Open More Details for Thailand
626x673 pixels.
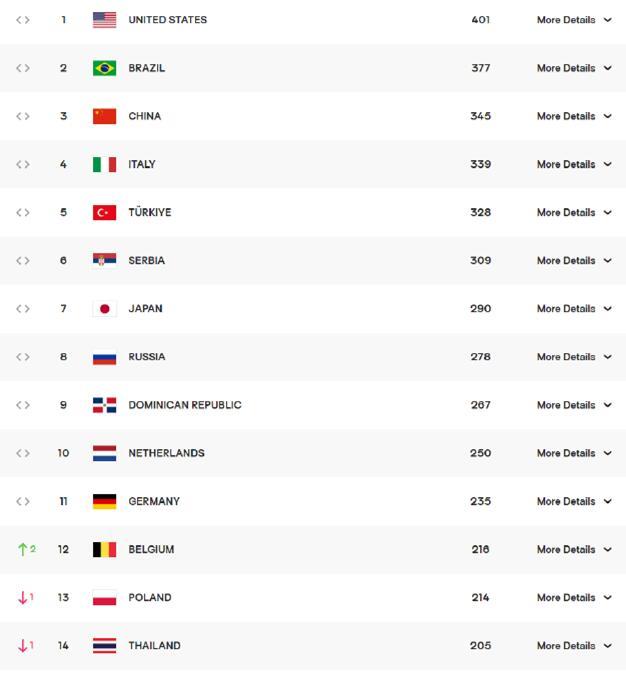pyautogui.click(x=574, y=646)
